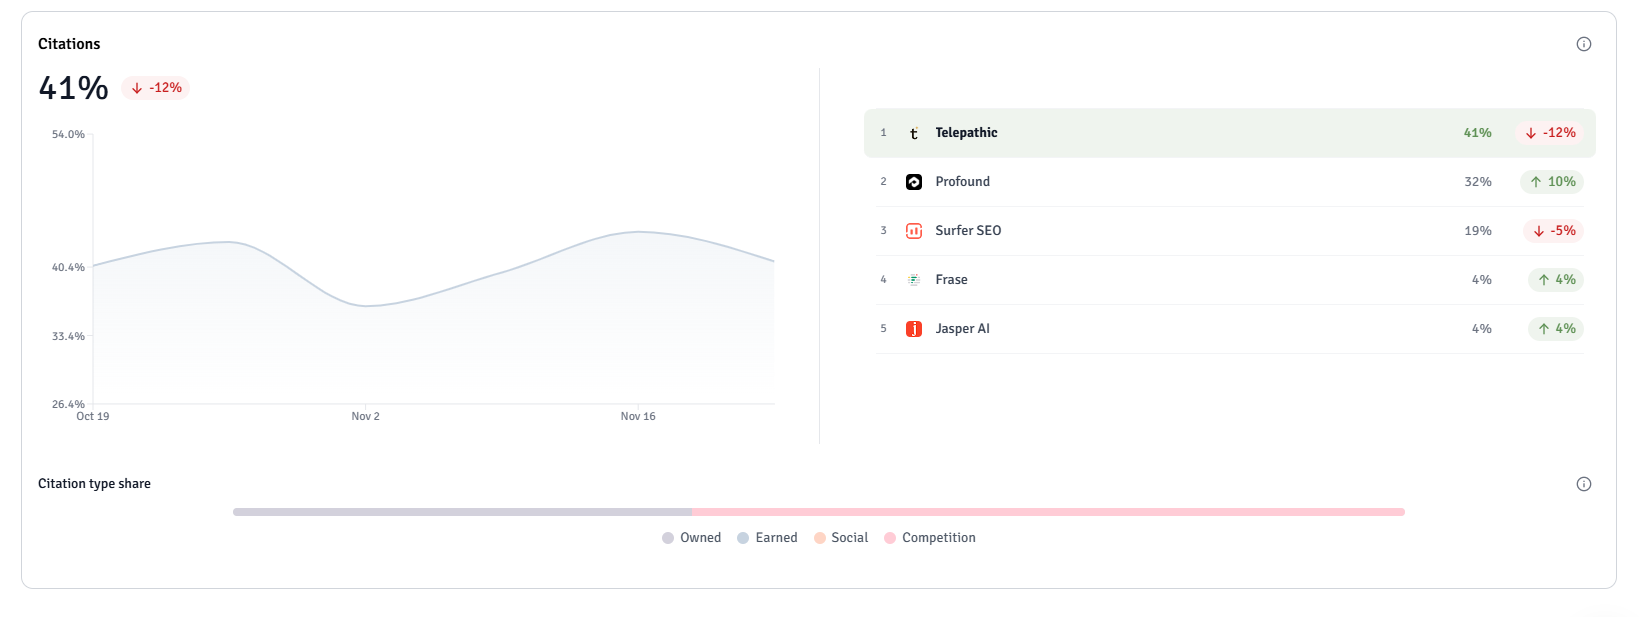Click the Nov 16 axis label
This screenshot has height=617, width=1639.
638,417
